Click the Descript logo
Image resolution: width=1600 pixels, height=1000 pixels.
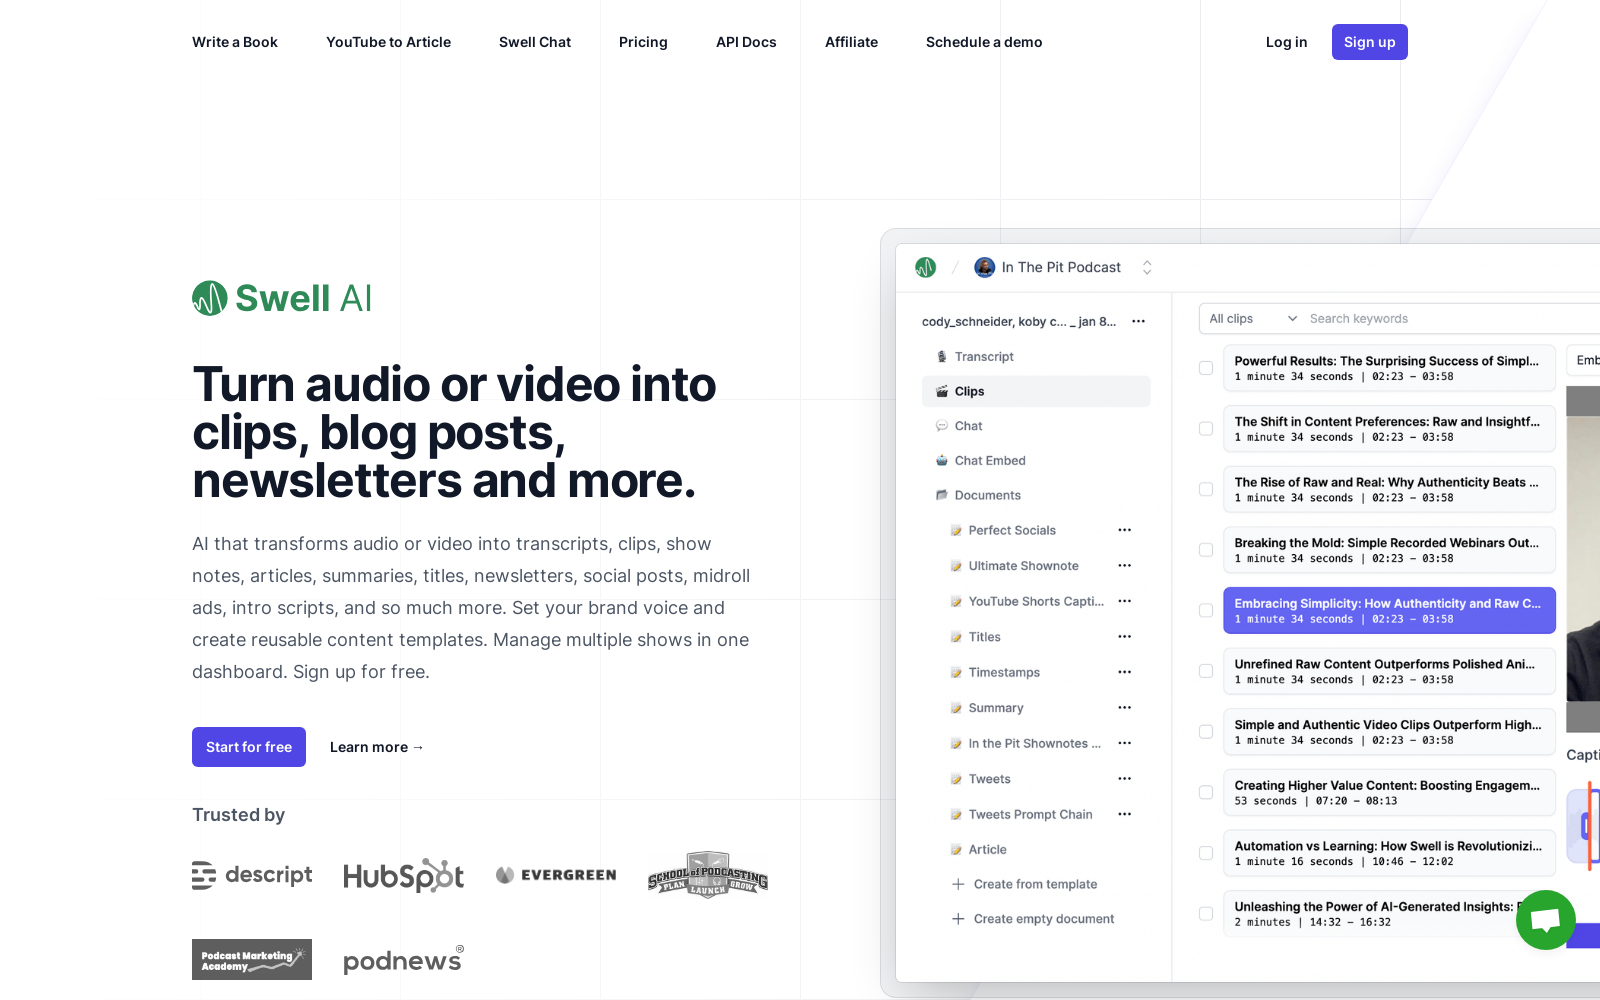[x=252, y=875]
